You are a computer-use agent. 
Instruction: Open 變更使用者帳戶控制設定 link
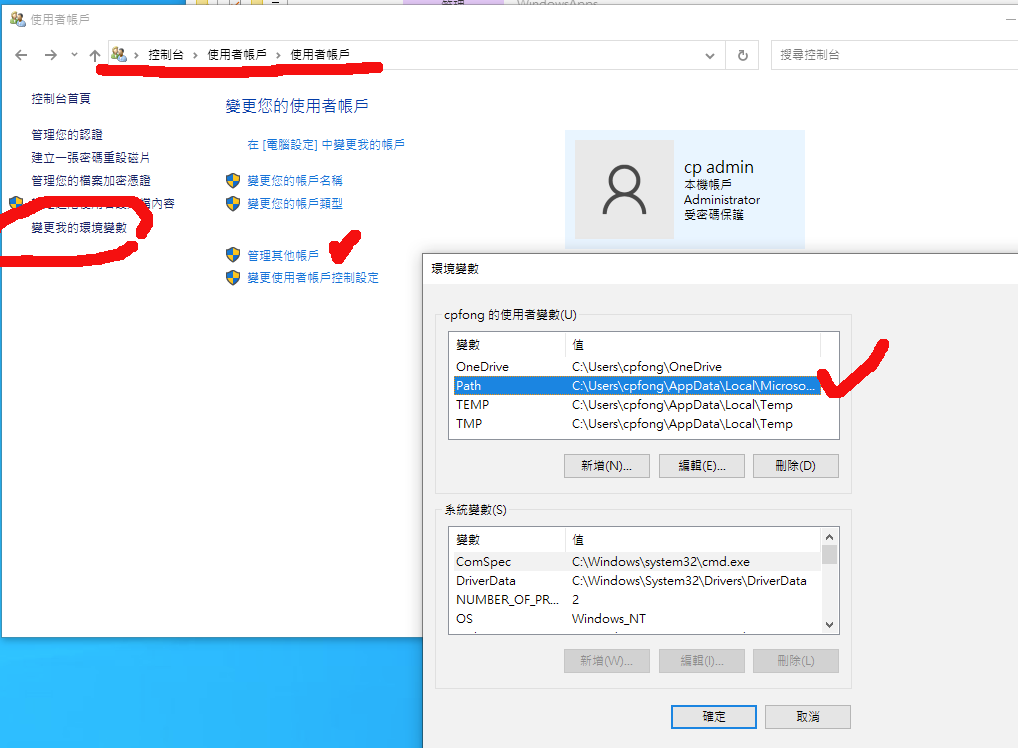[313, 277]
